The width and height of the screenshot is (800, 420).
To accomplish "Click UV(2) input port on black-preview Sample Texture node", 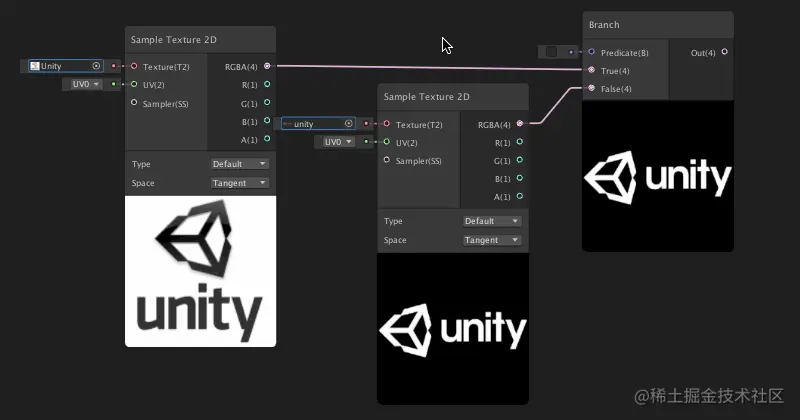I will tap(387, 142).
